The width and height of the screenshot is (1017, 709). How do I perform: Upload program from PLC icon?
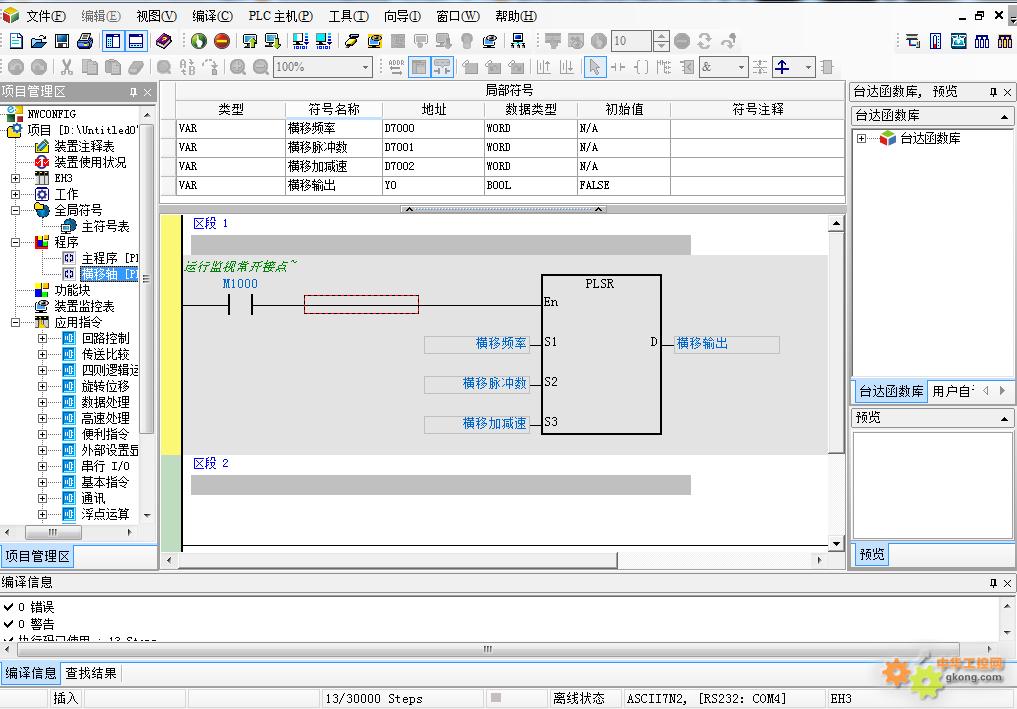click(250, 41)
